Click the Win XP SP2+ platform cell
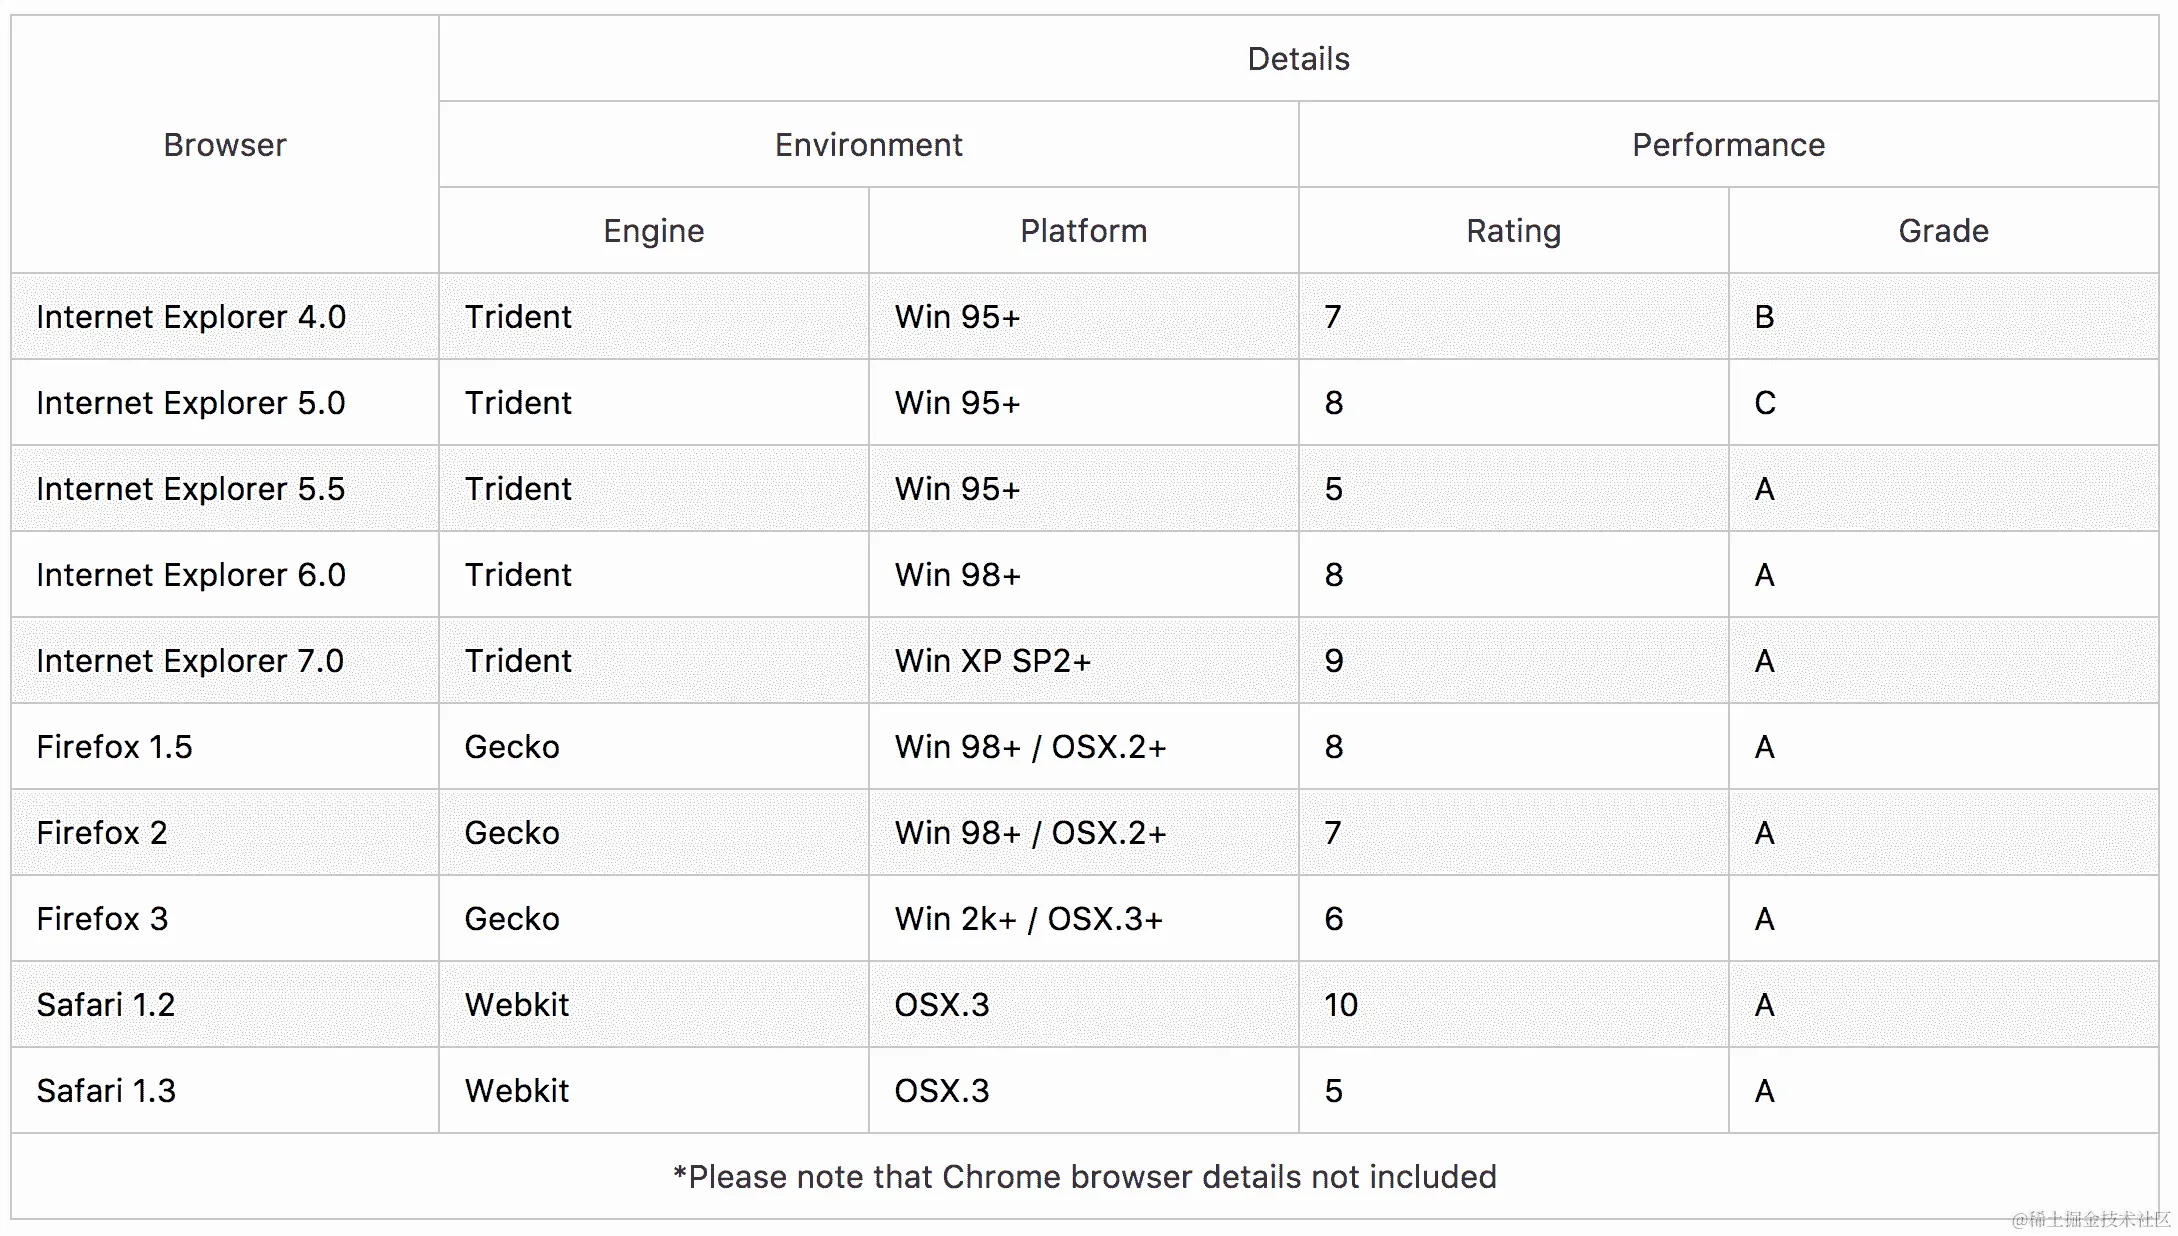 coord(993,661)
